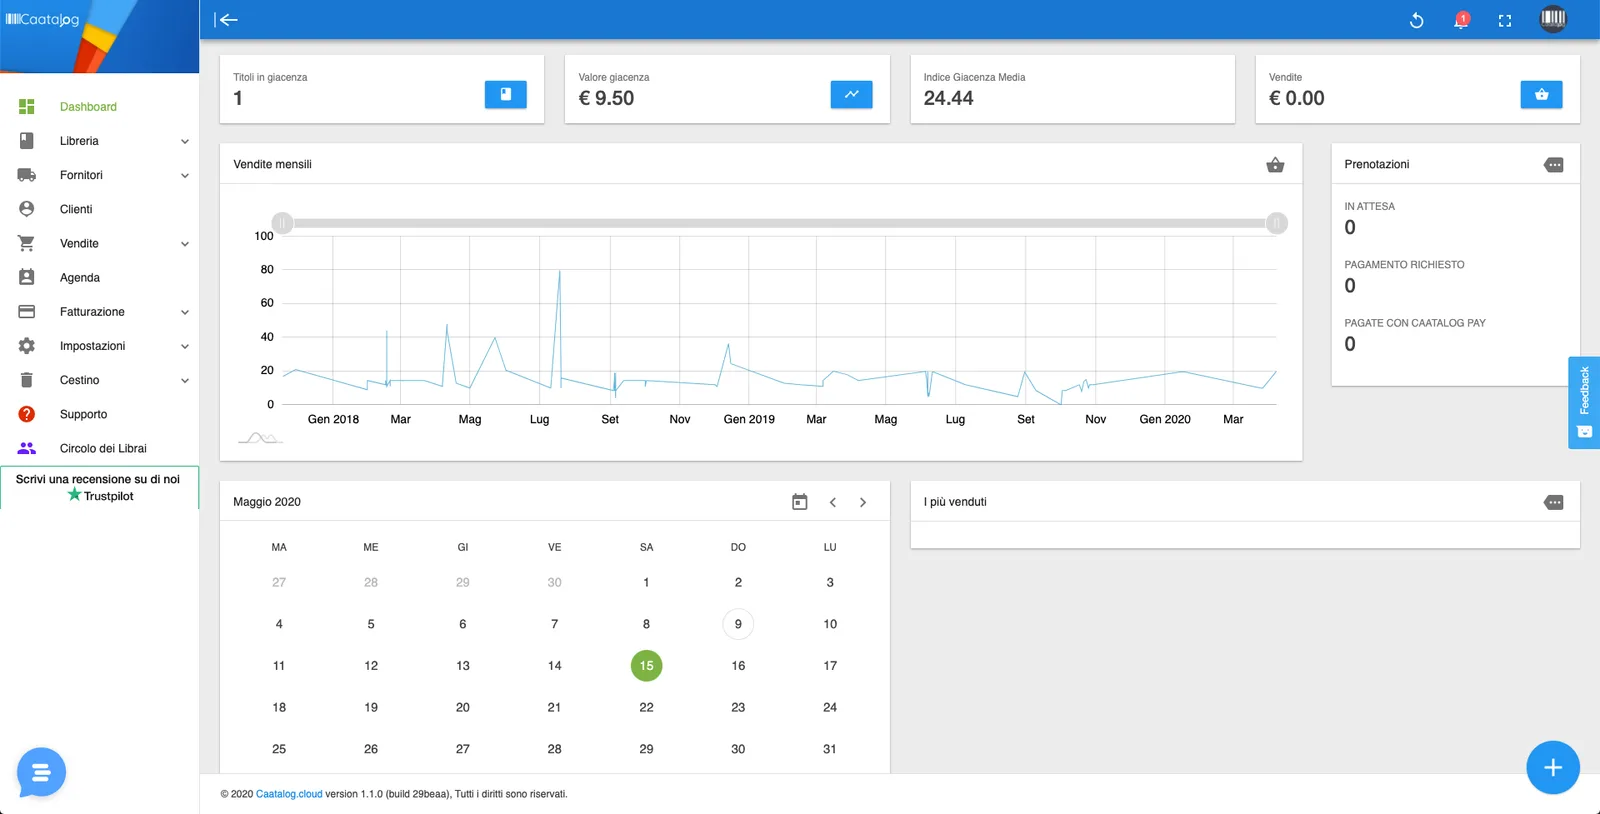This screenshot has width=1600, height=814.
Task: Open the notifications bell
Action: point(1461,20)
